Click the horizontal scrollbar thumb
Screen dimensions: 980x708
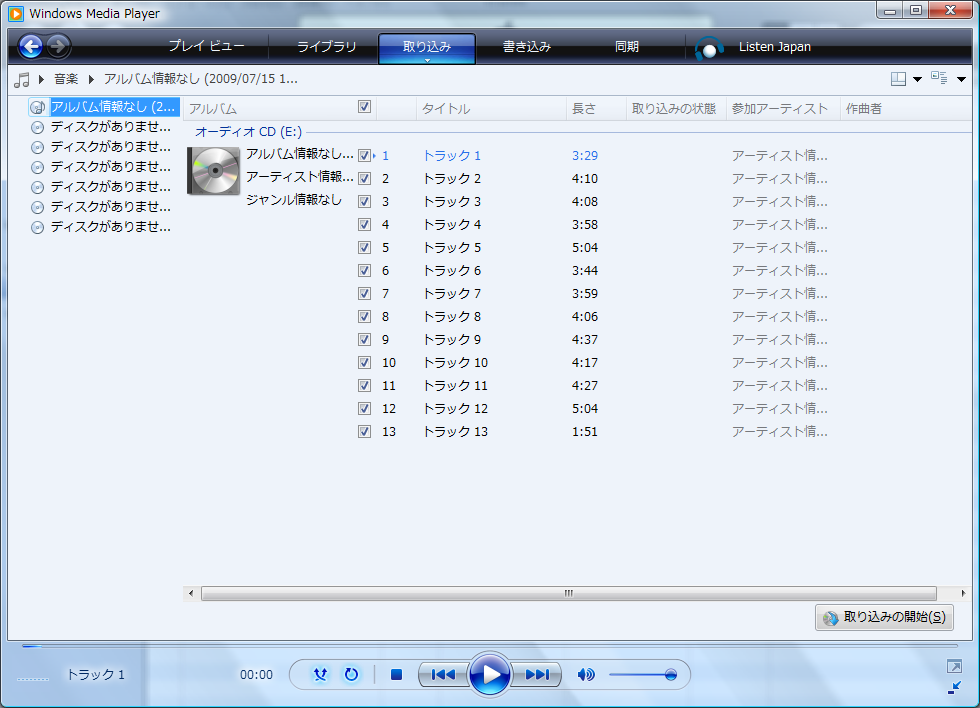(x=568, y=593)
